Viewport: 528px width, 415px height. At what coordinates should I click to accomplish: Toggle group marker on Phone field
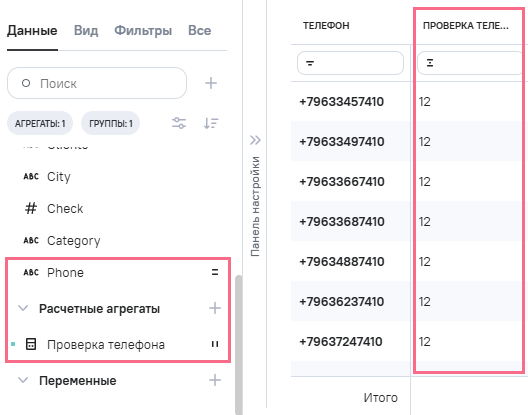click(x=215, y=272)
